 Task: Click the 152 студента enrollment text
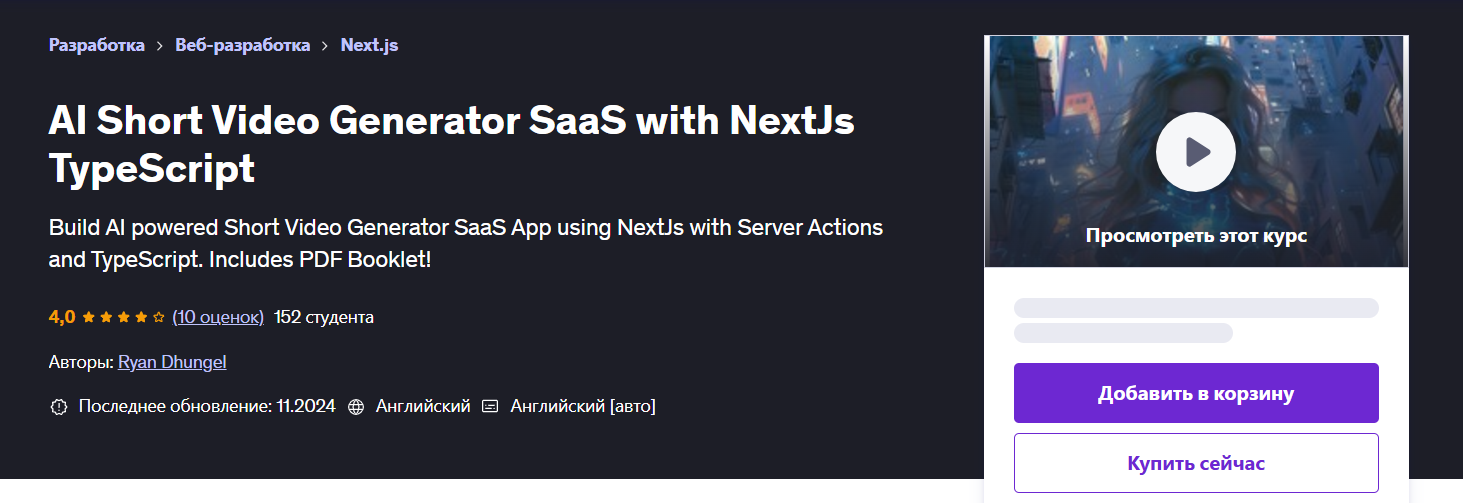pyautogui.click(x=324, y=317)
